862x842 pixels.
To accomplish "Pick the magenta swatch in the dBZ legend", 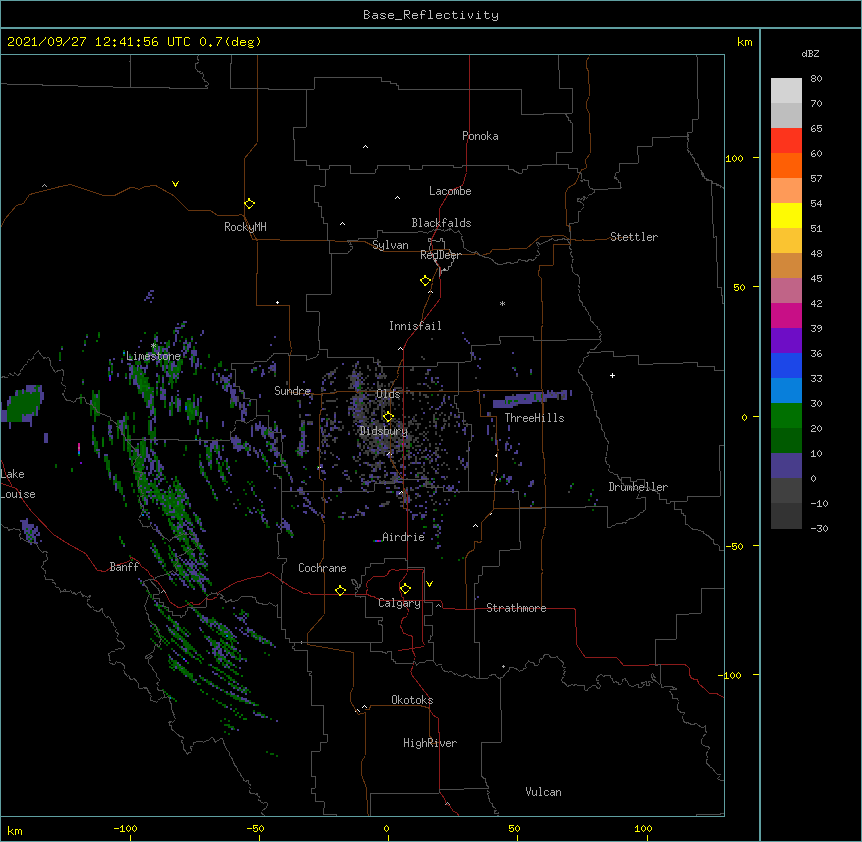I will [x=786, y=315].
